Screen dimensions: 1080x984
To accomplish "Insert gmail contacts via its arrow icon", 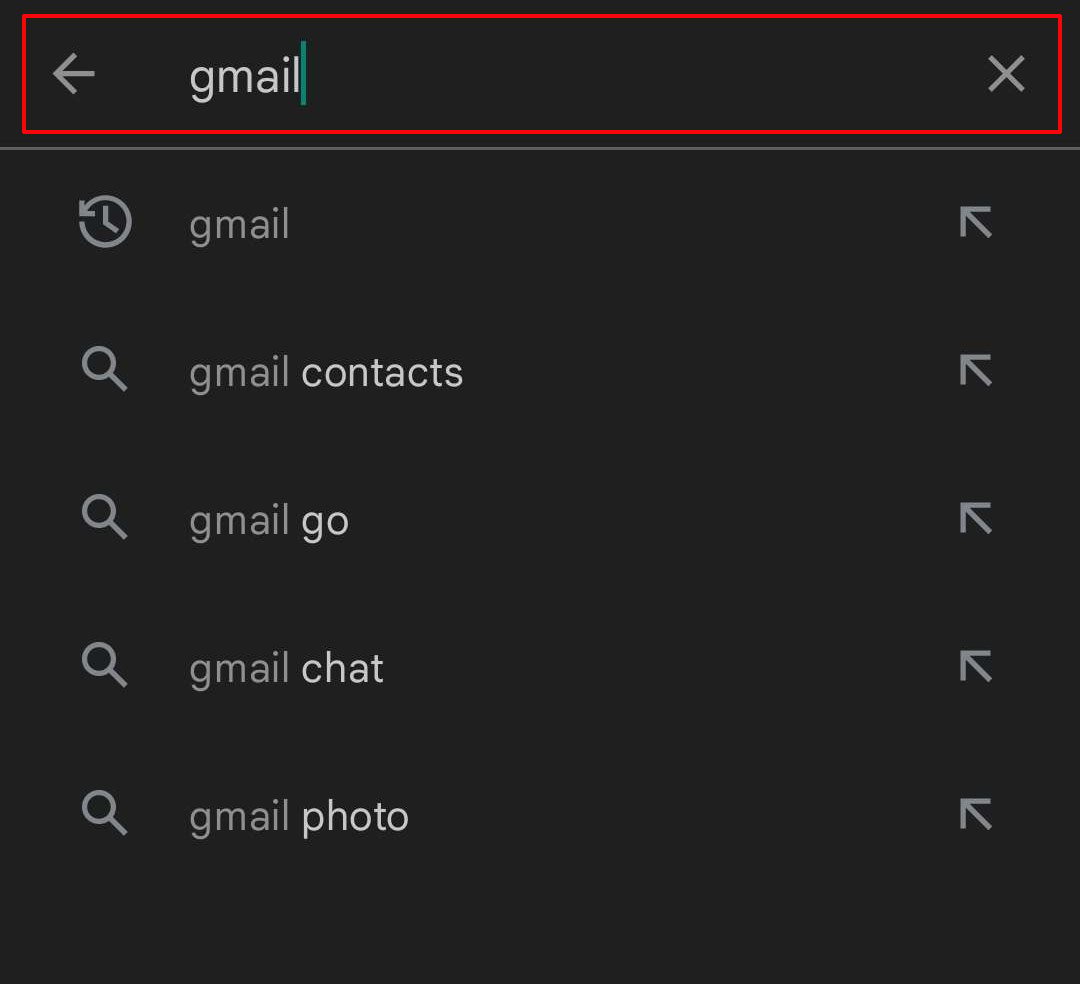I will click(976, 370).
